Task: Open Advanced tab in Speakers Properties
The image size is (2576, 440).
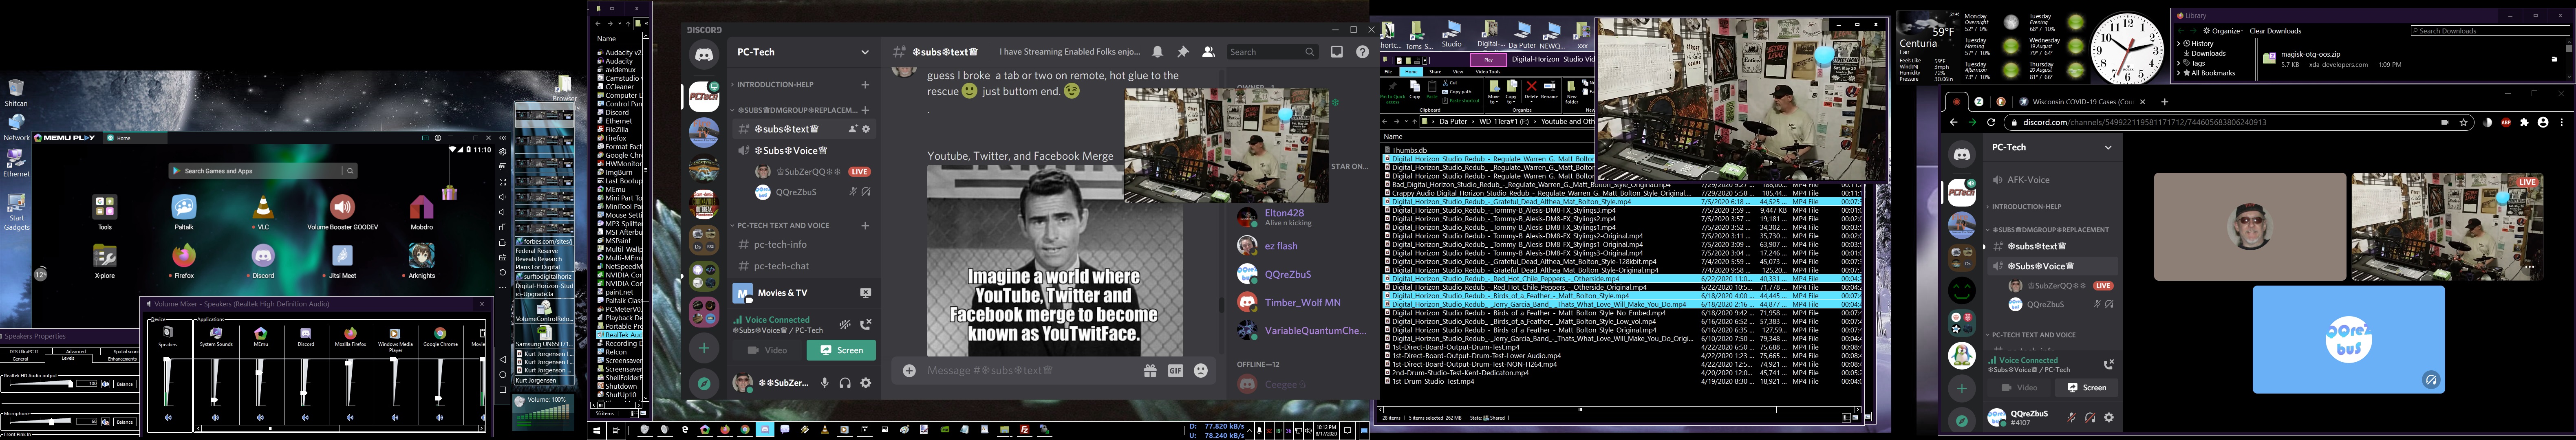Action: pyautogui.click(x=76, y=351)
